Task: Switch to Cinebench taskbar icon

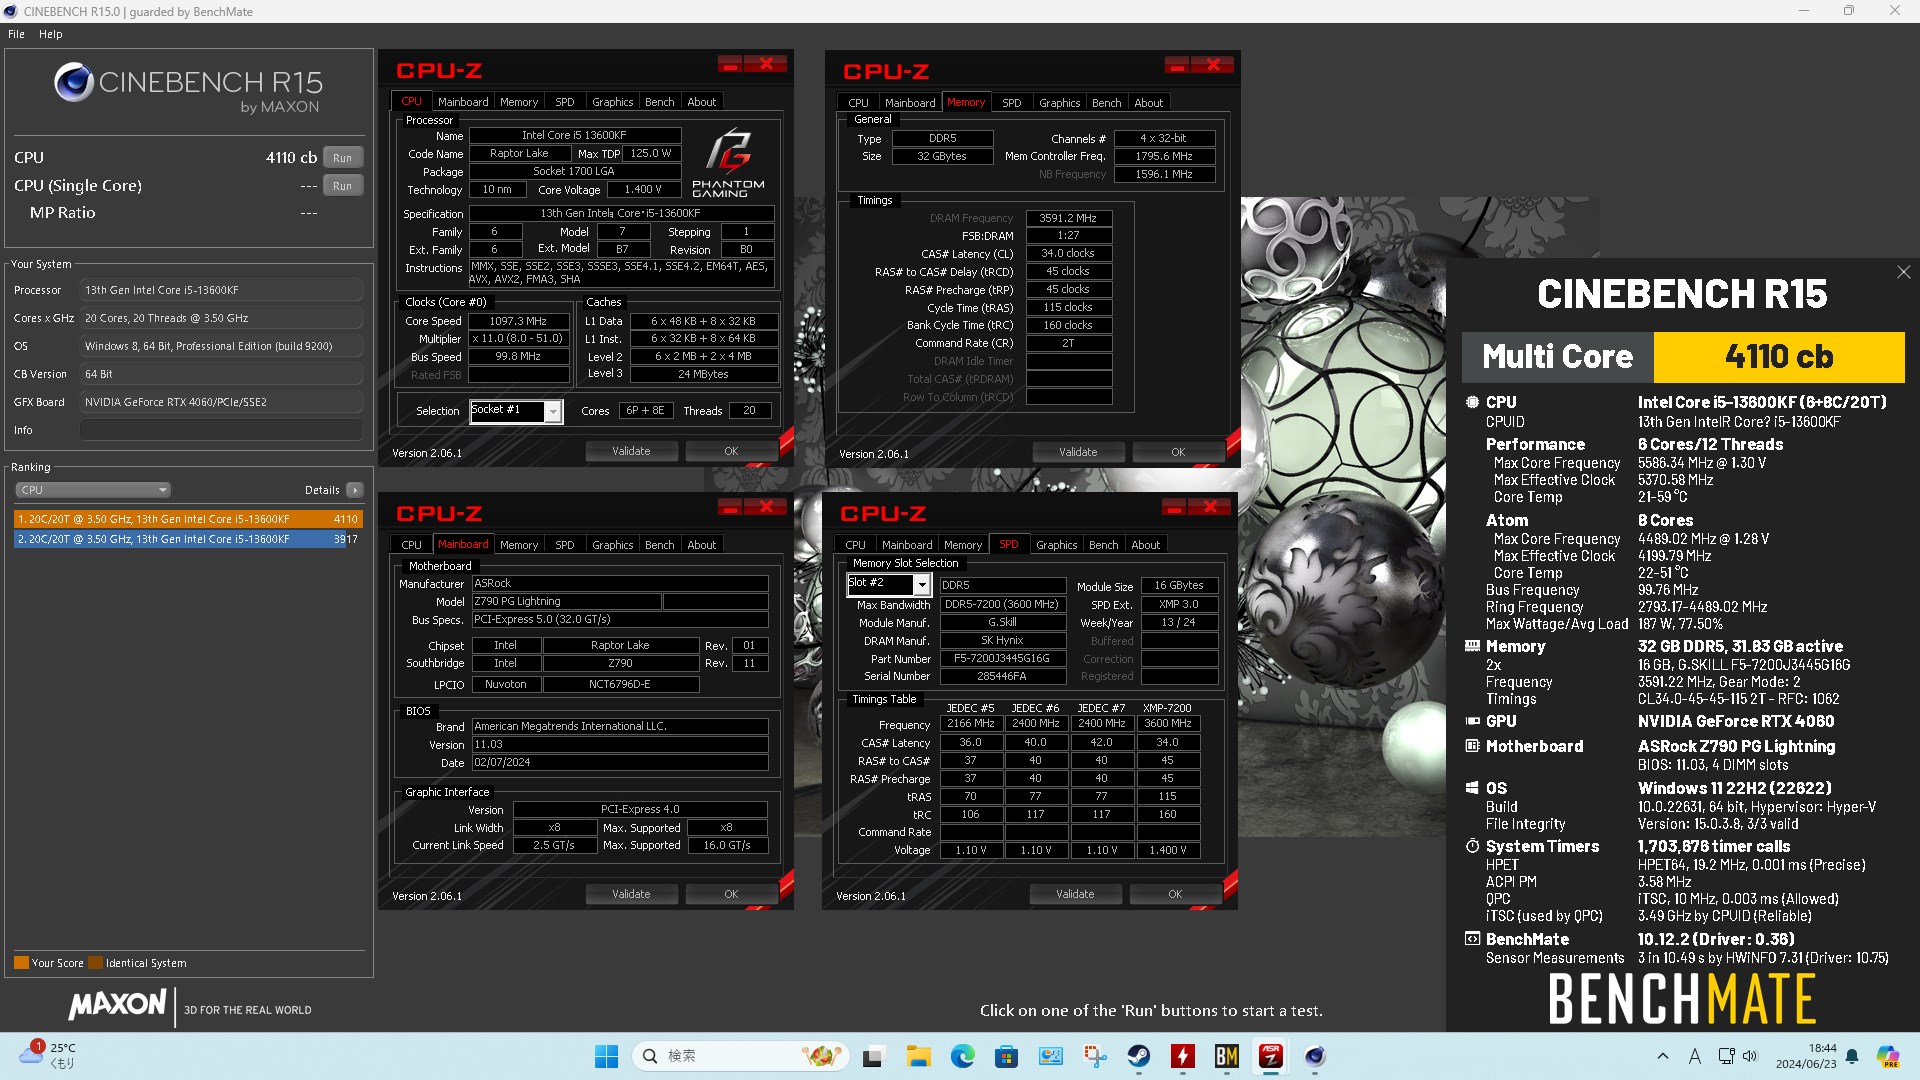Action: point(1315,1056)
